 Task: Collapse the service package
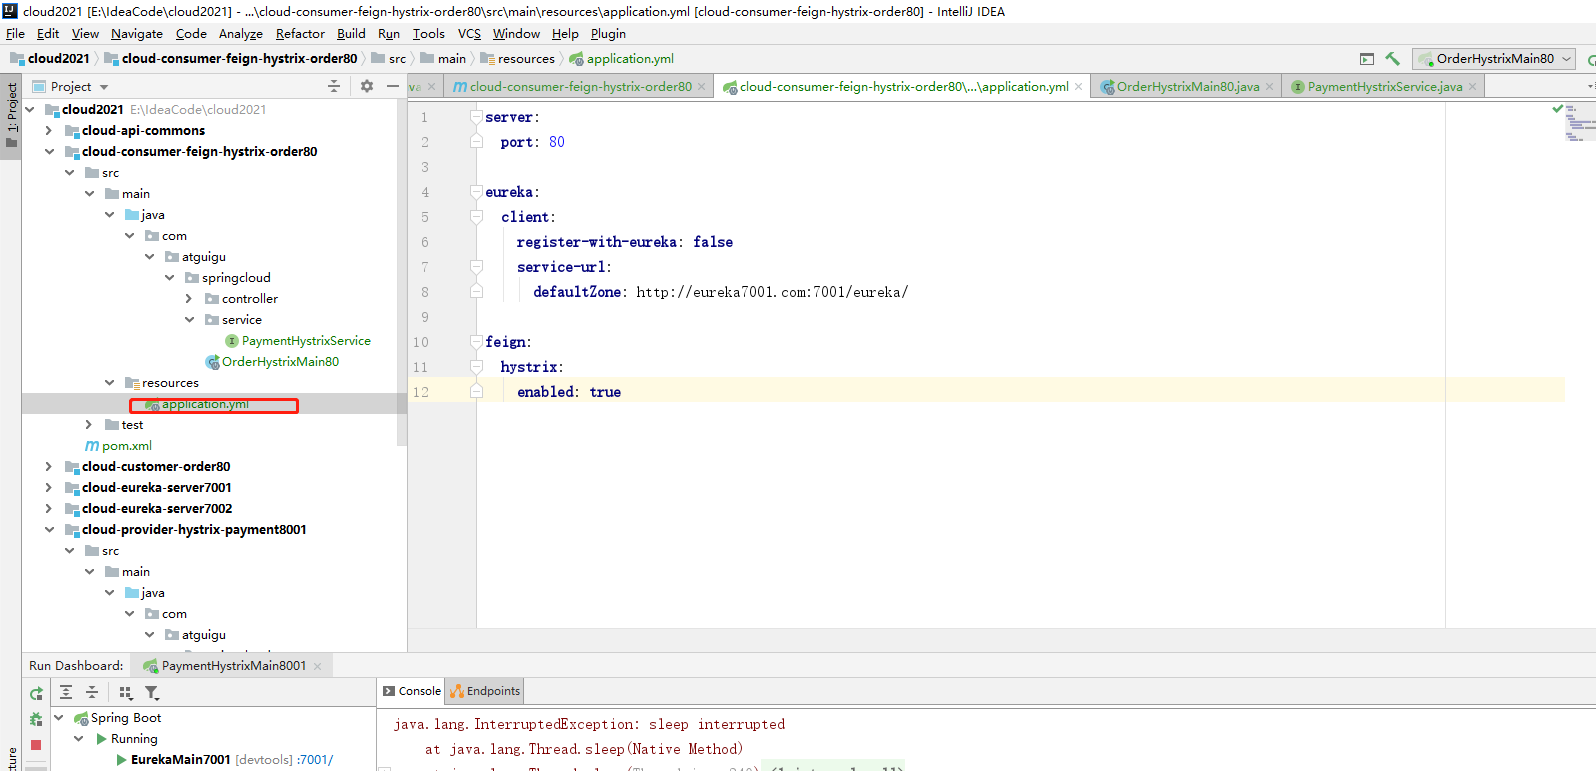pyautogui.click(x=189, y=320)
